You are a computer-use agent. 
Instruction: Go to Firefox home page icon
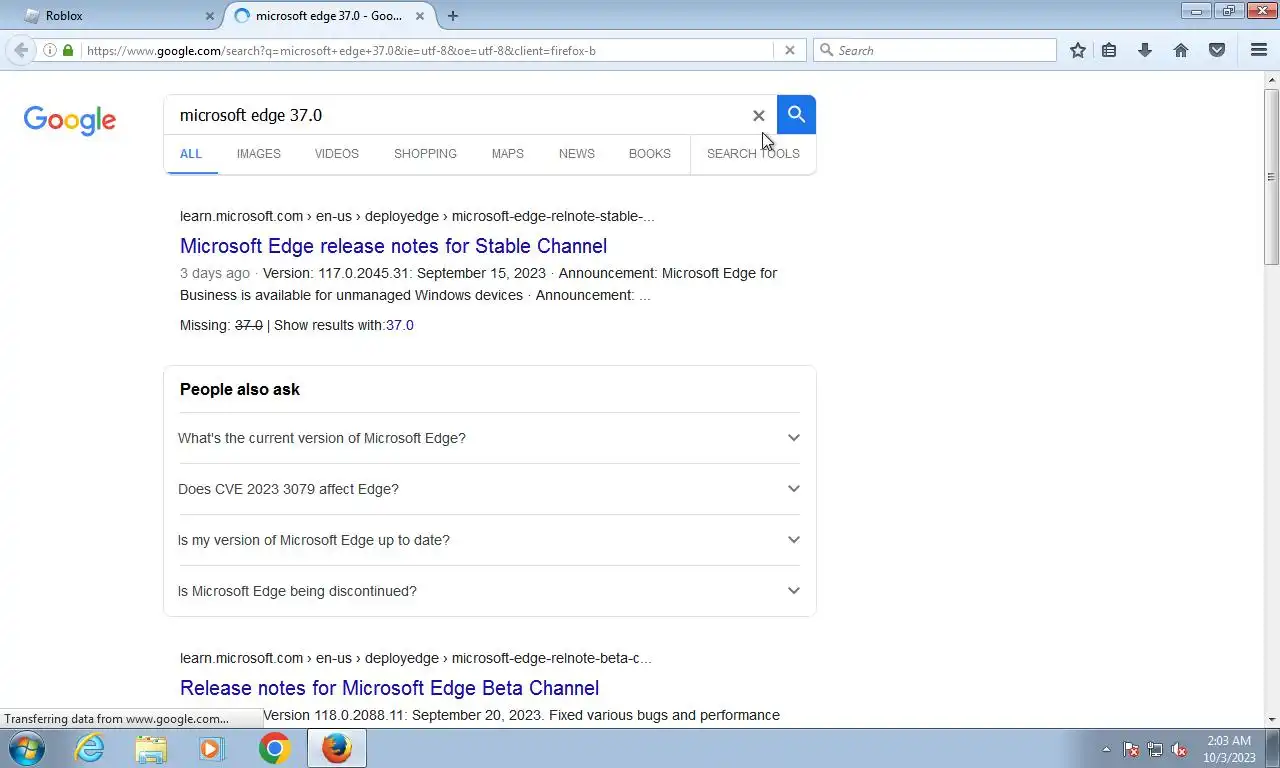pyautogui.click(x=1181, y=50)
